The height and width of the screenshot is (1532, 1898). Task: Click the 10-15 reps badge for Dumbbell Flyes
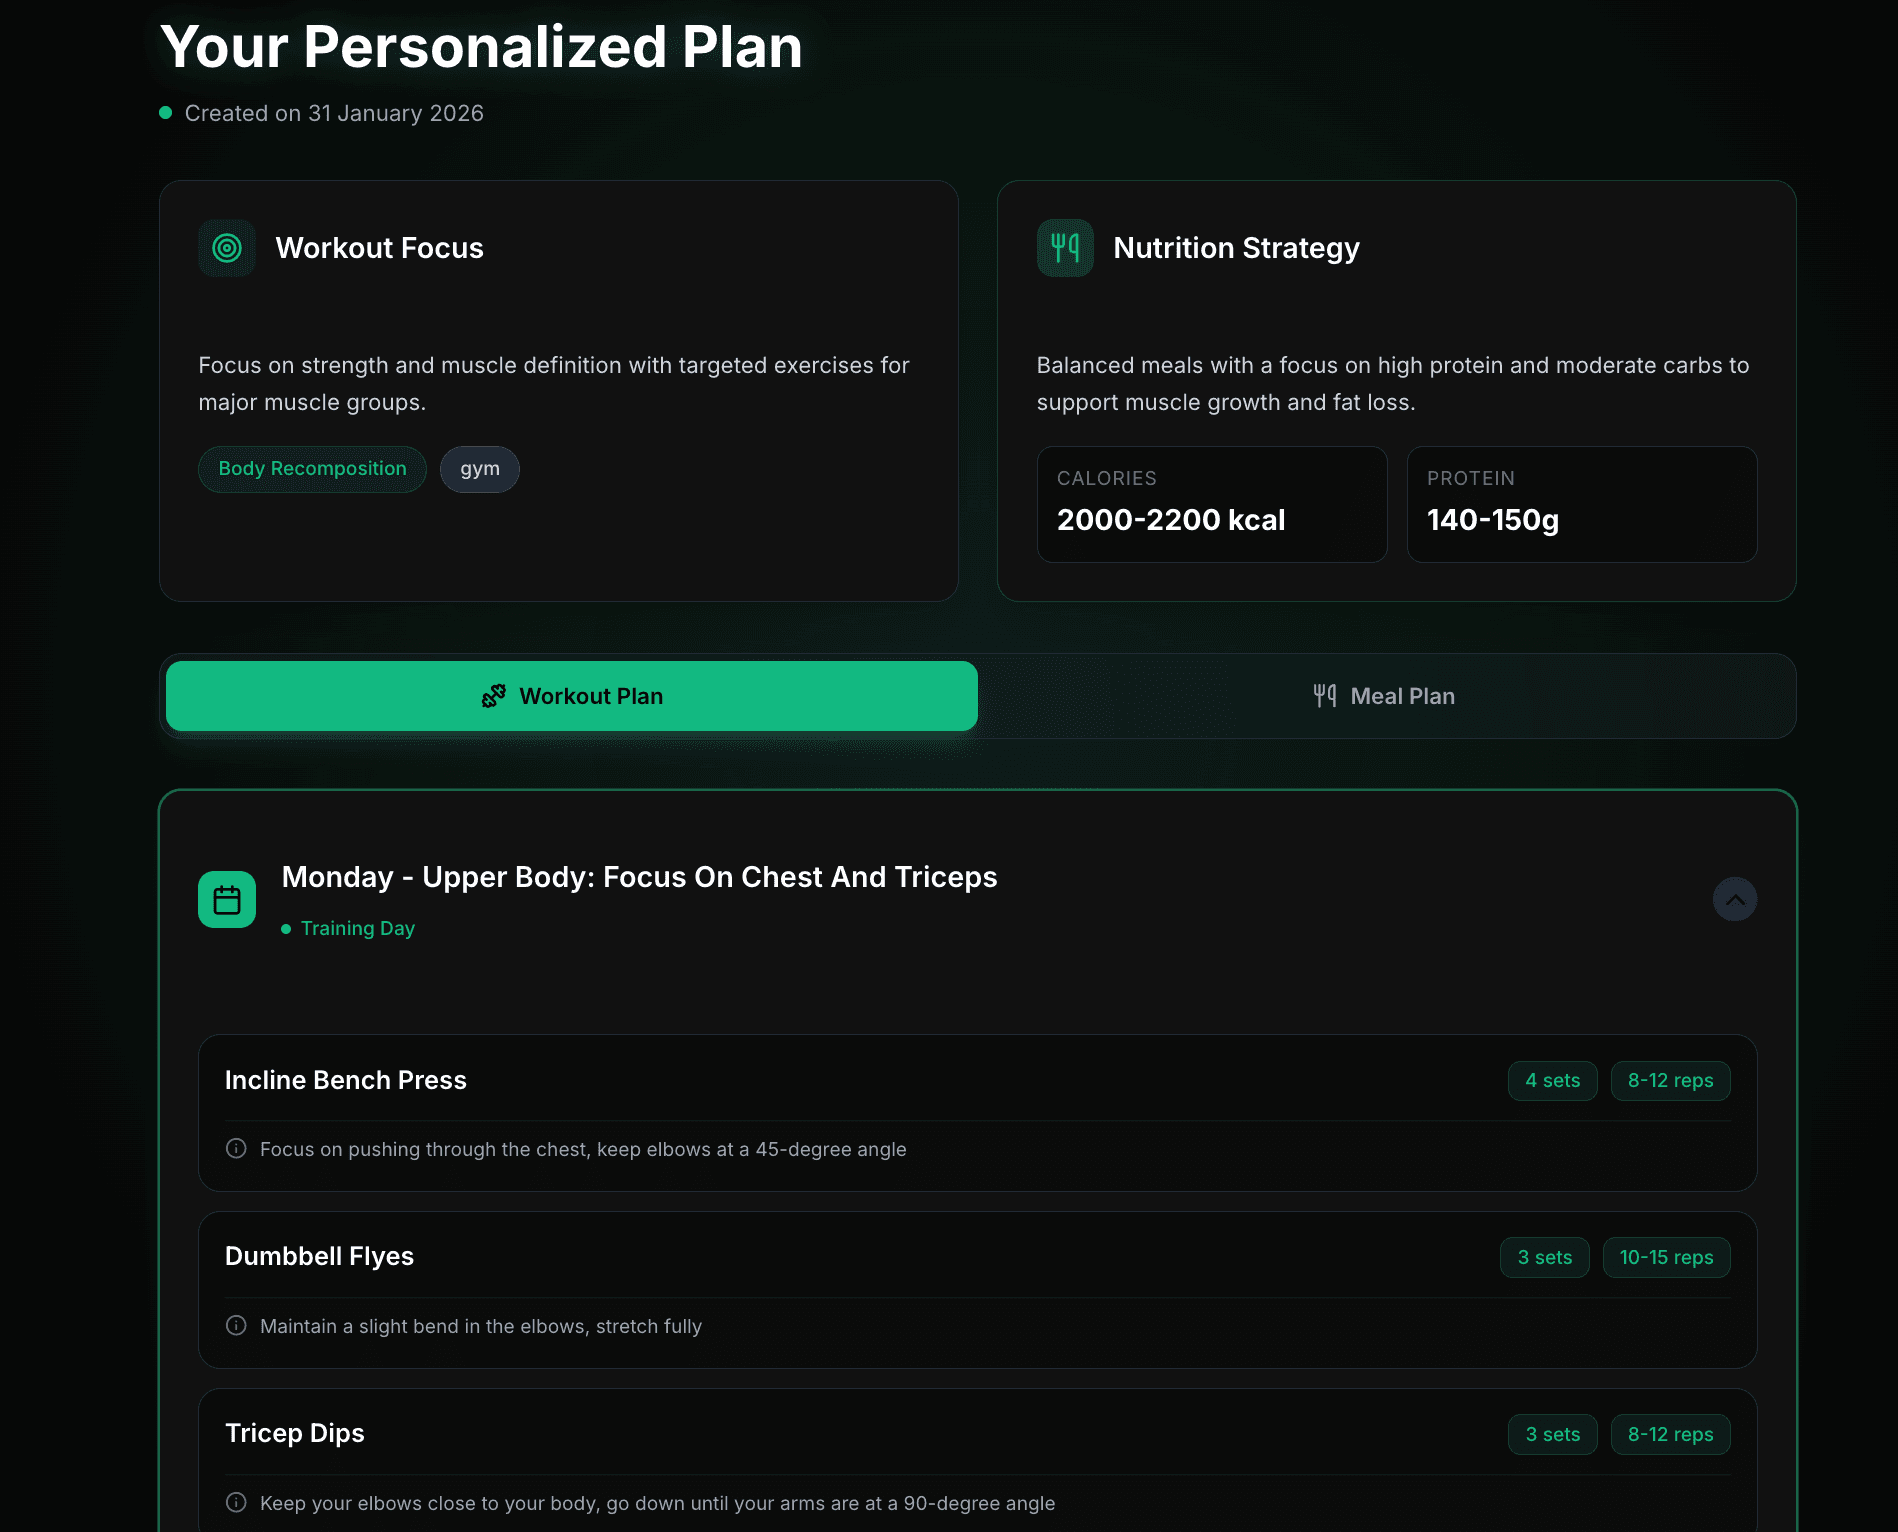pos(1666,1257)
